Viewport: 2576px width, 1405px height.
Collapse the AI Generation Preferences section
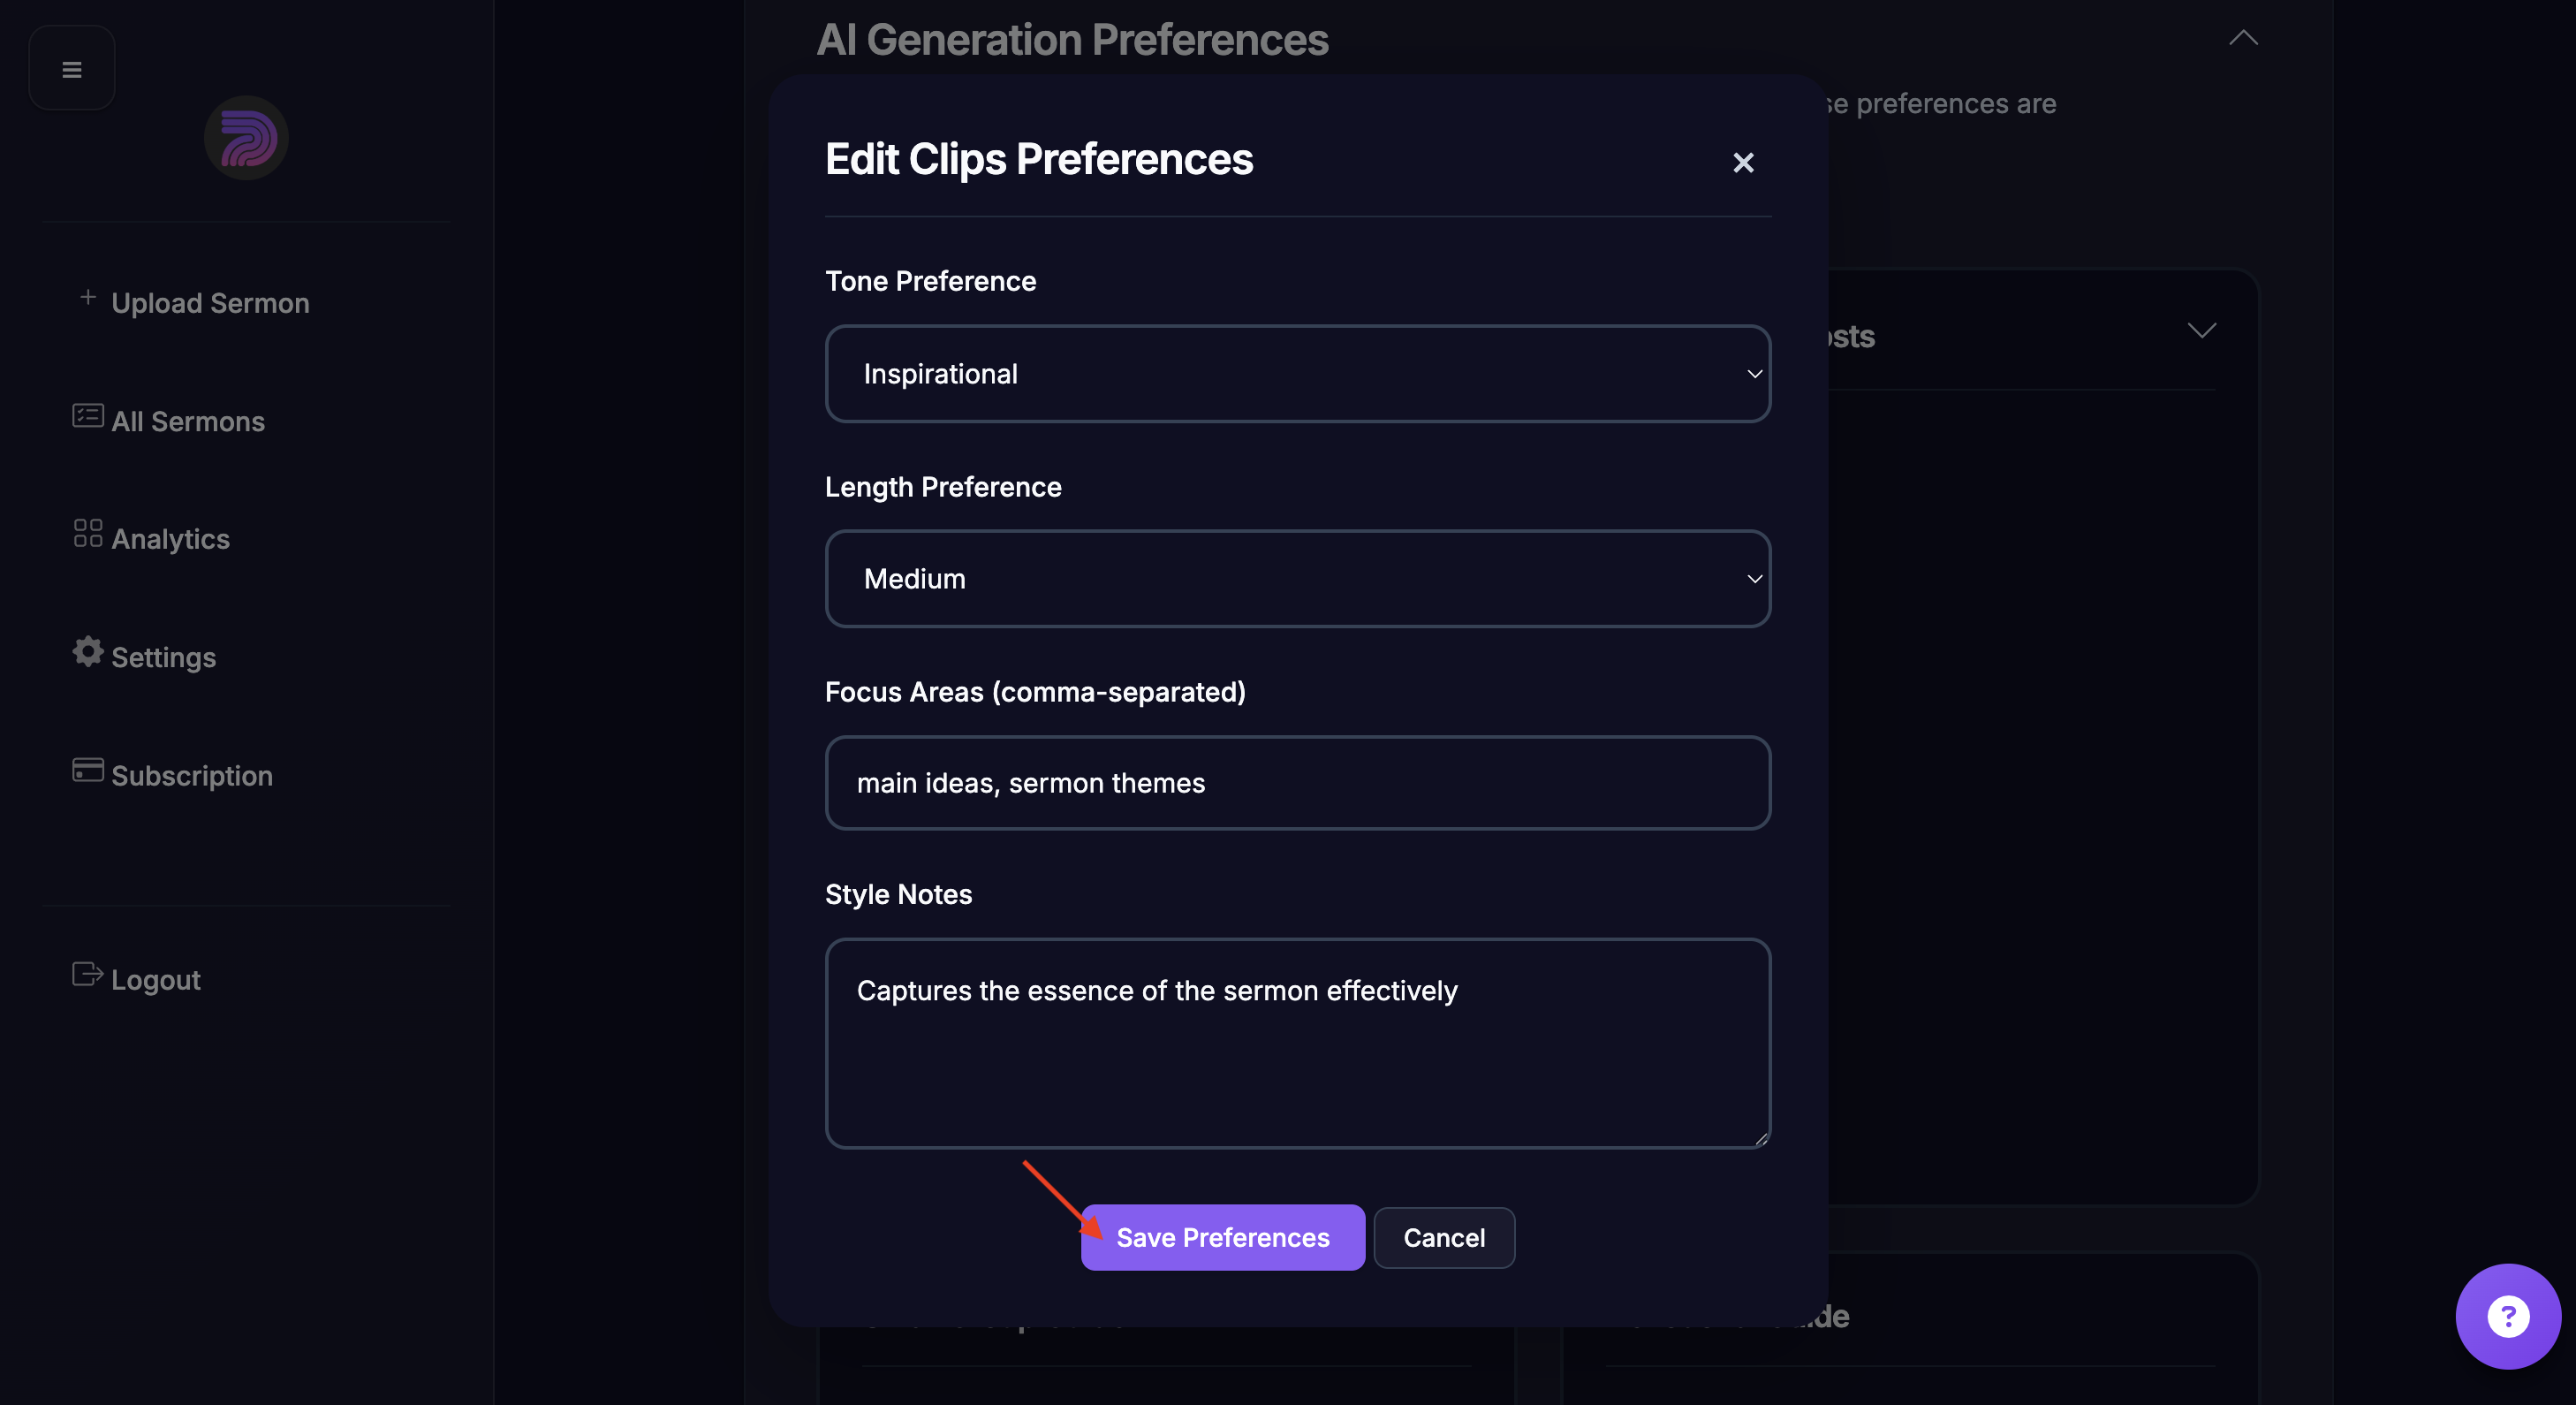pos(2243,38)
